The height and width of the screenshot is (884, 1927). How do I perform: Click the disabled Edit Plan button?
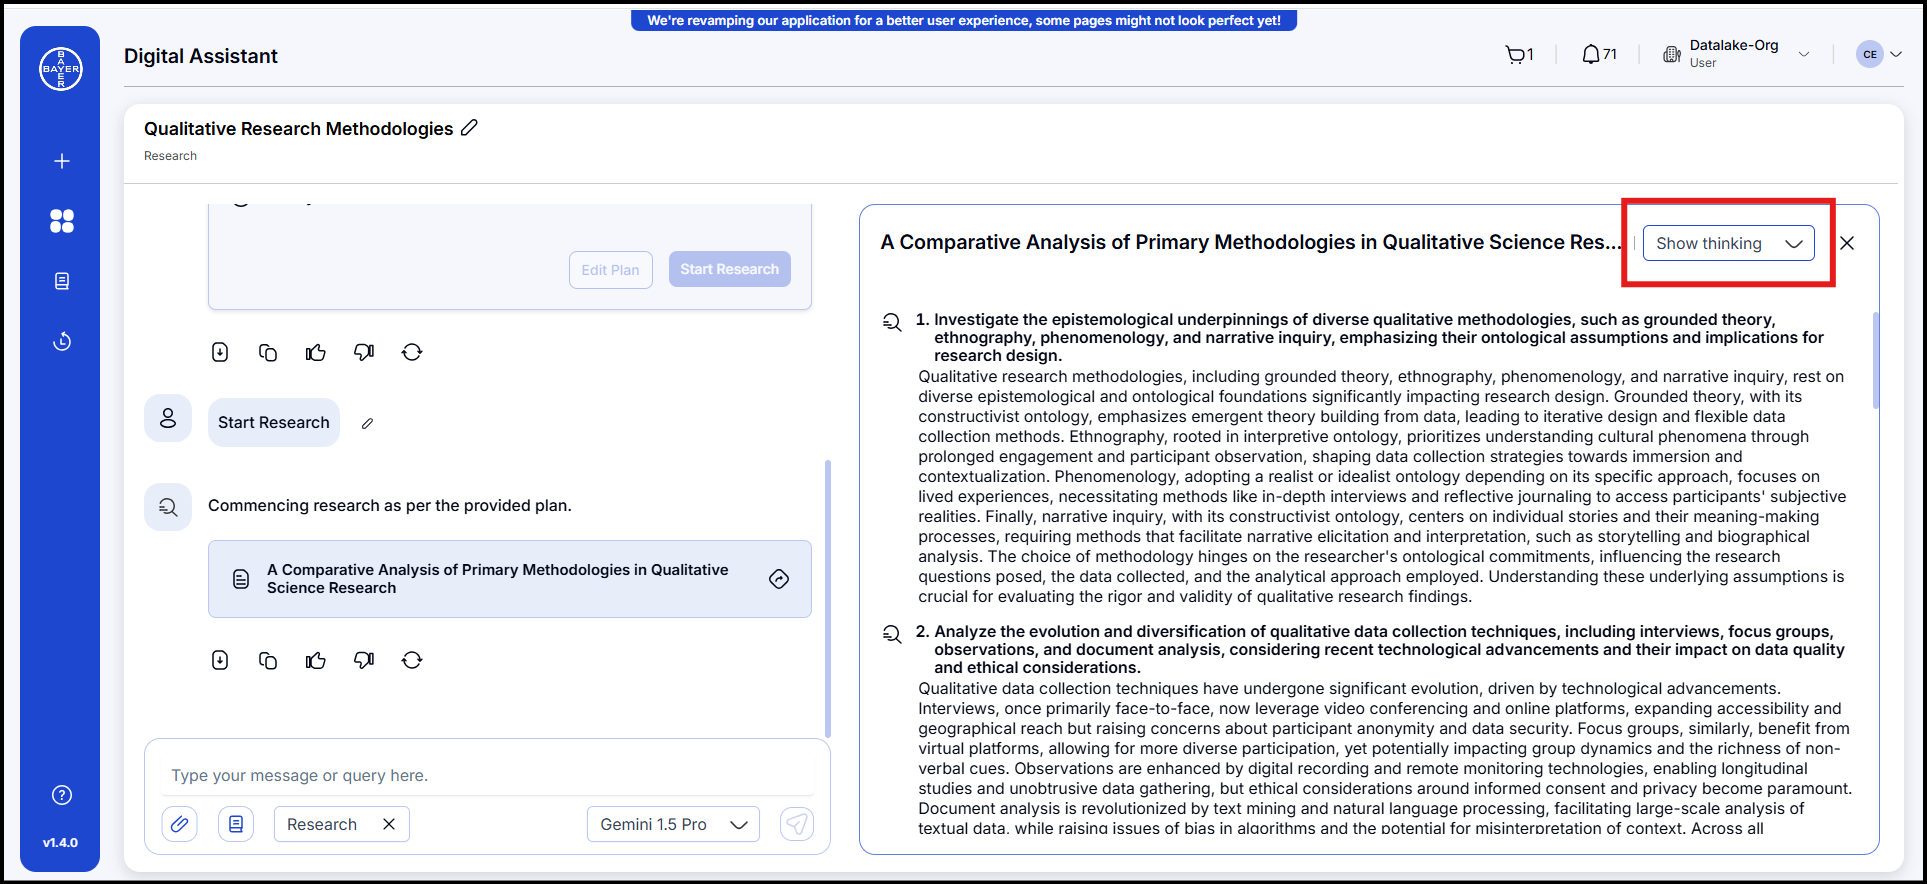coord(611,270)
